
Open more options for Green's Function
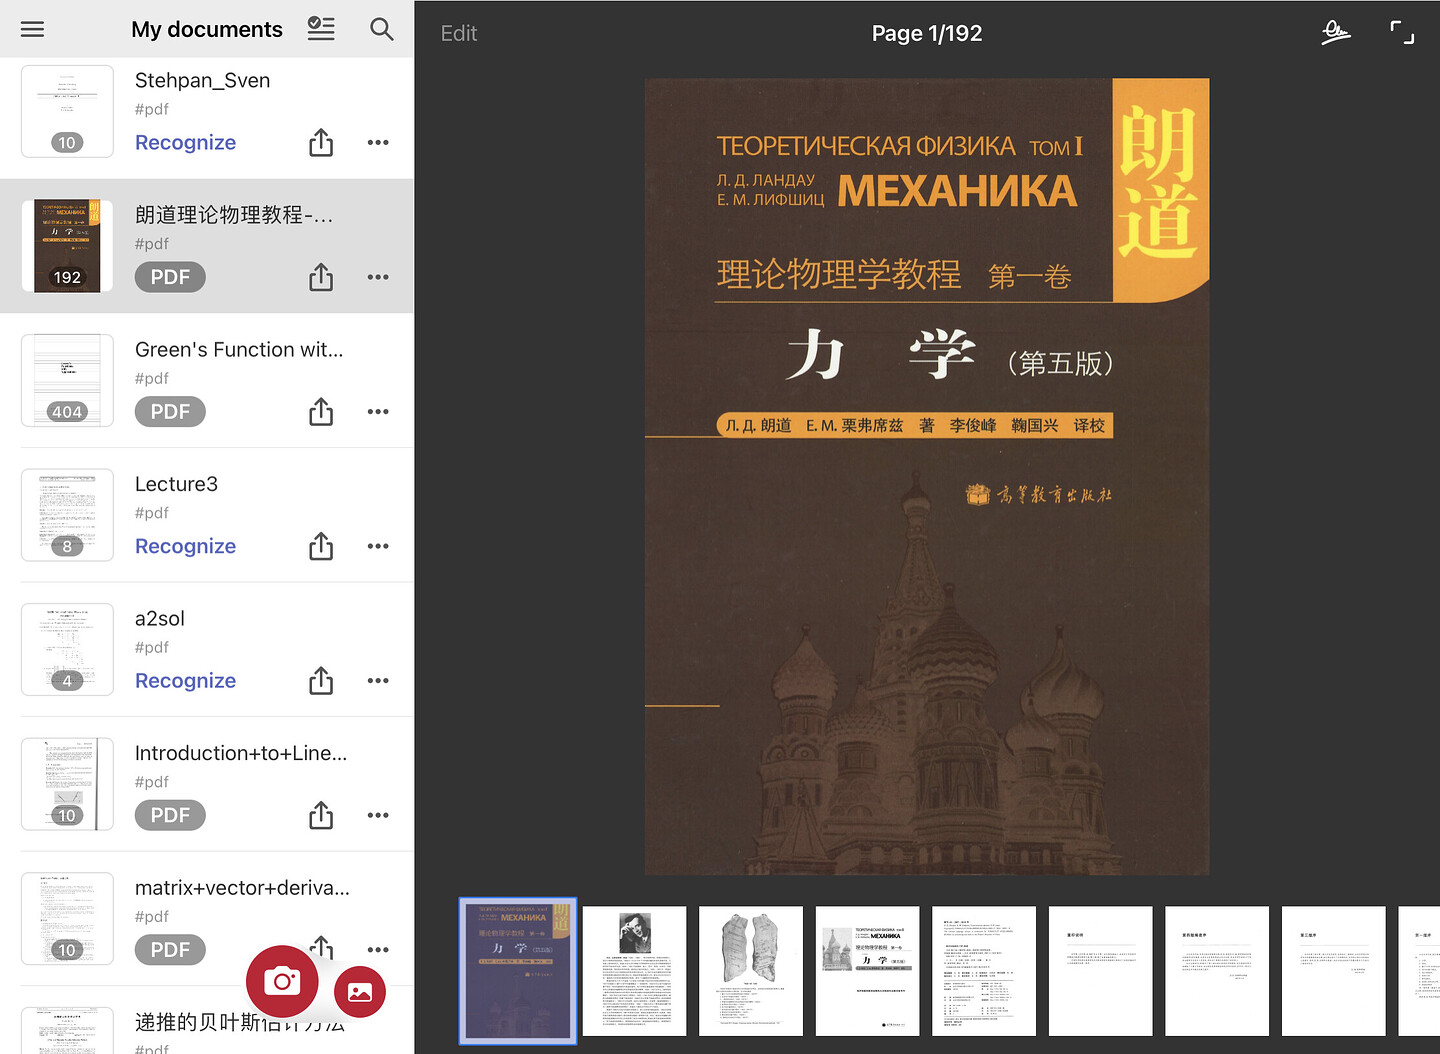coord(378,412)
